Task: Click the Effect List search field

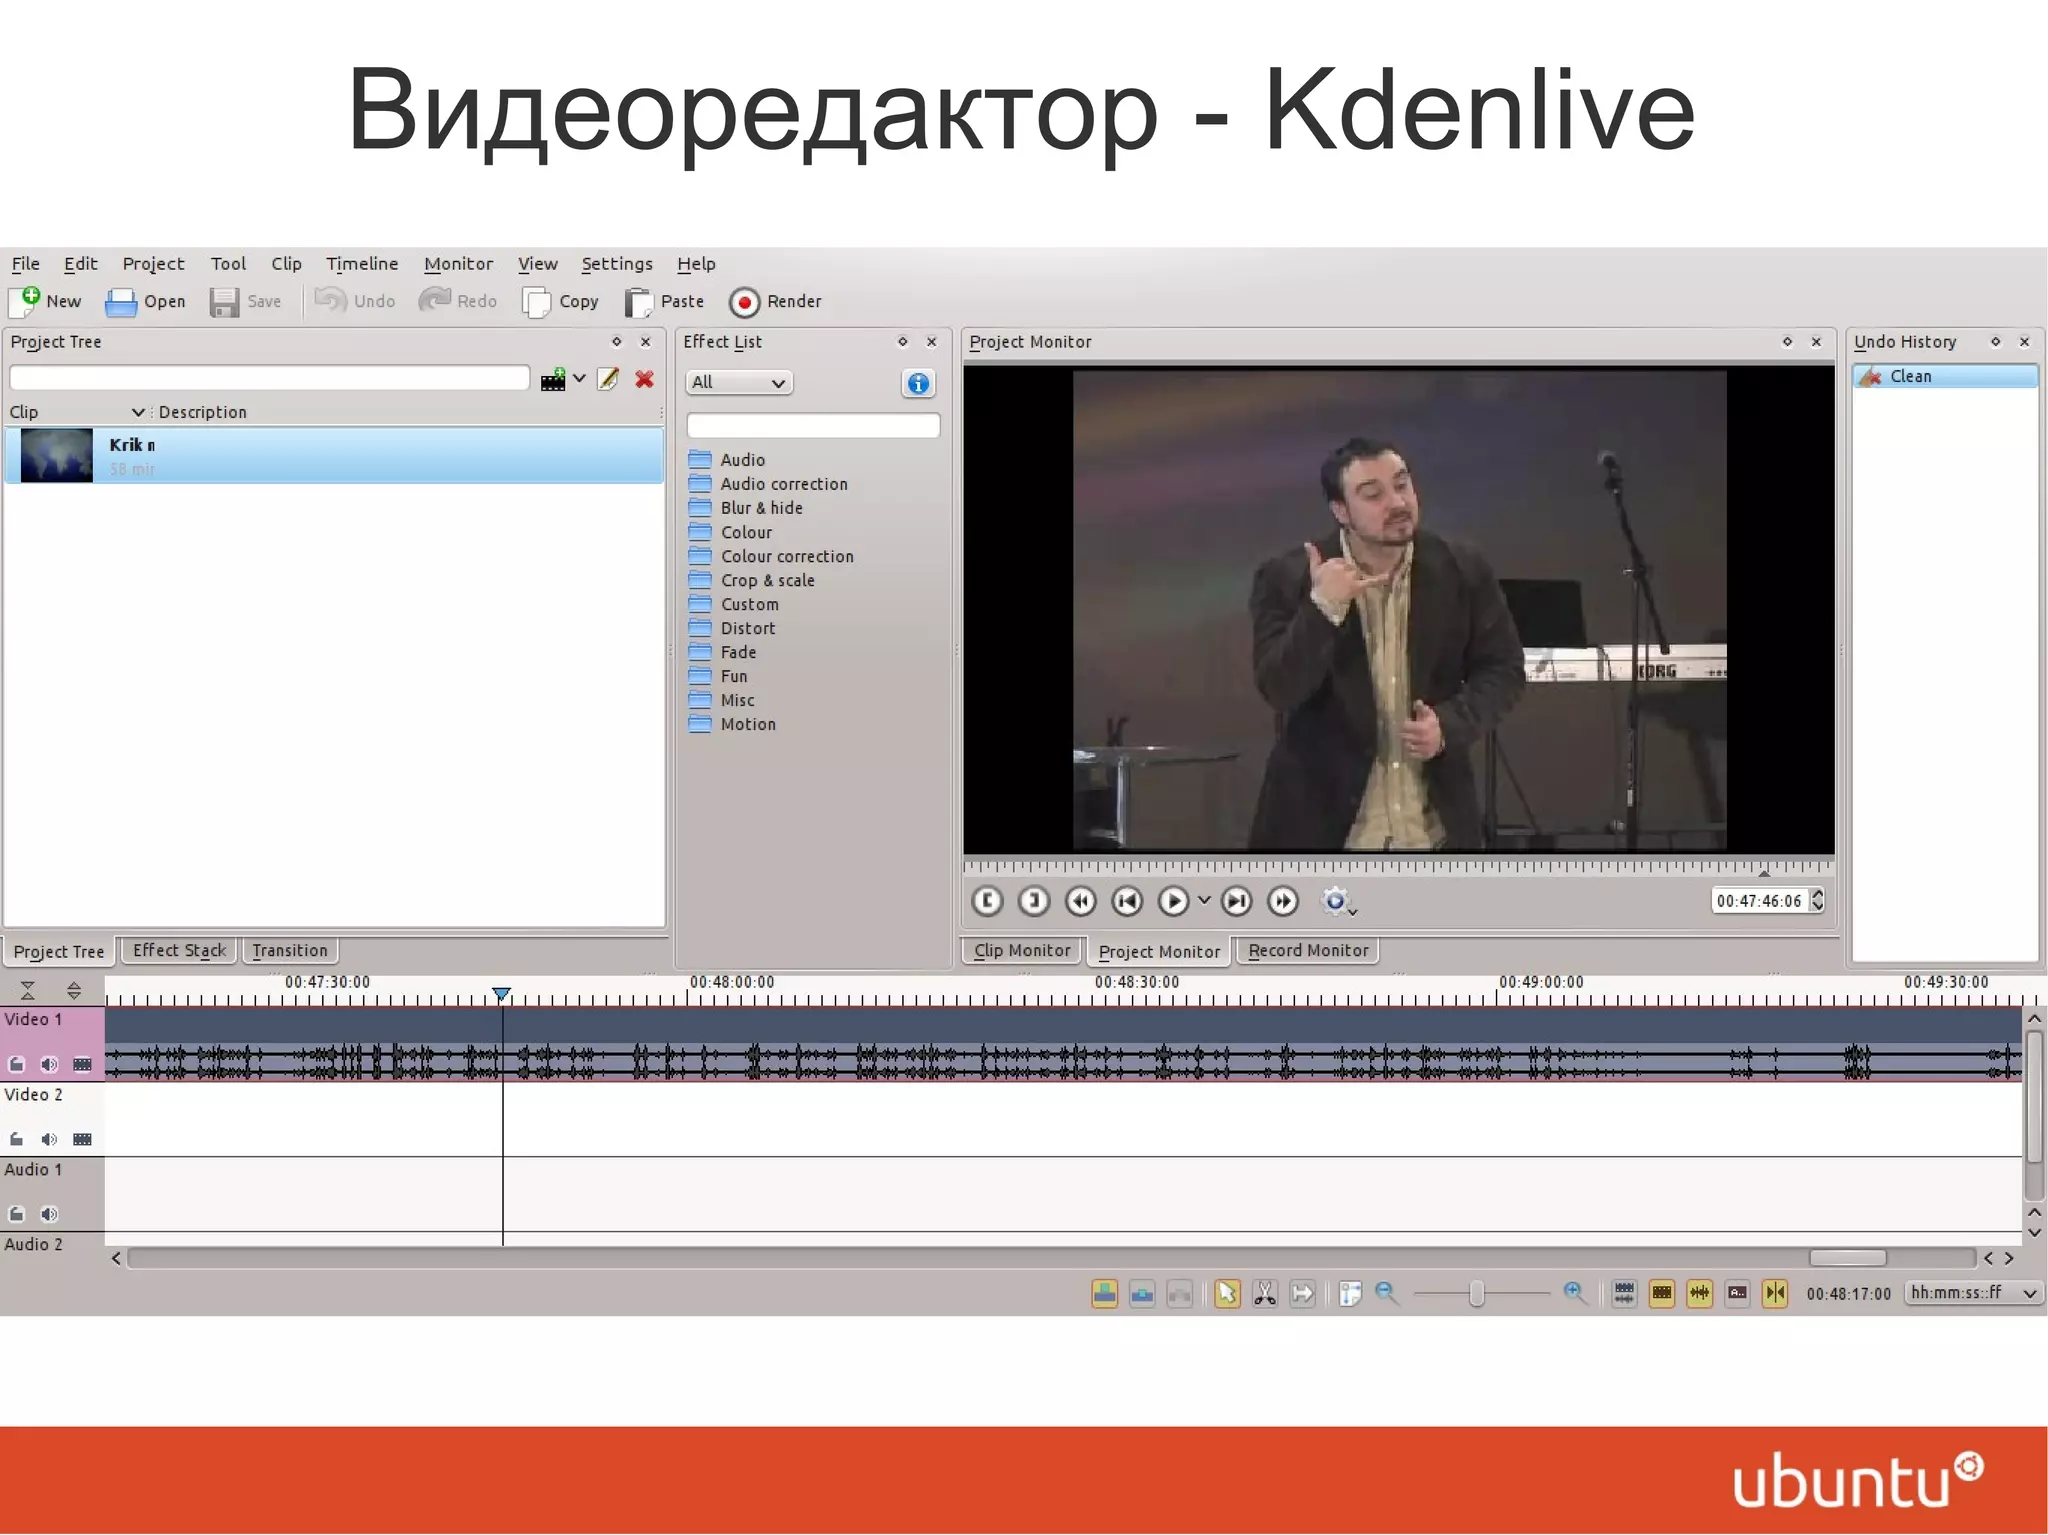Action: coord(813,425)
